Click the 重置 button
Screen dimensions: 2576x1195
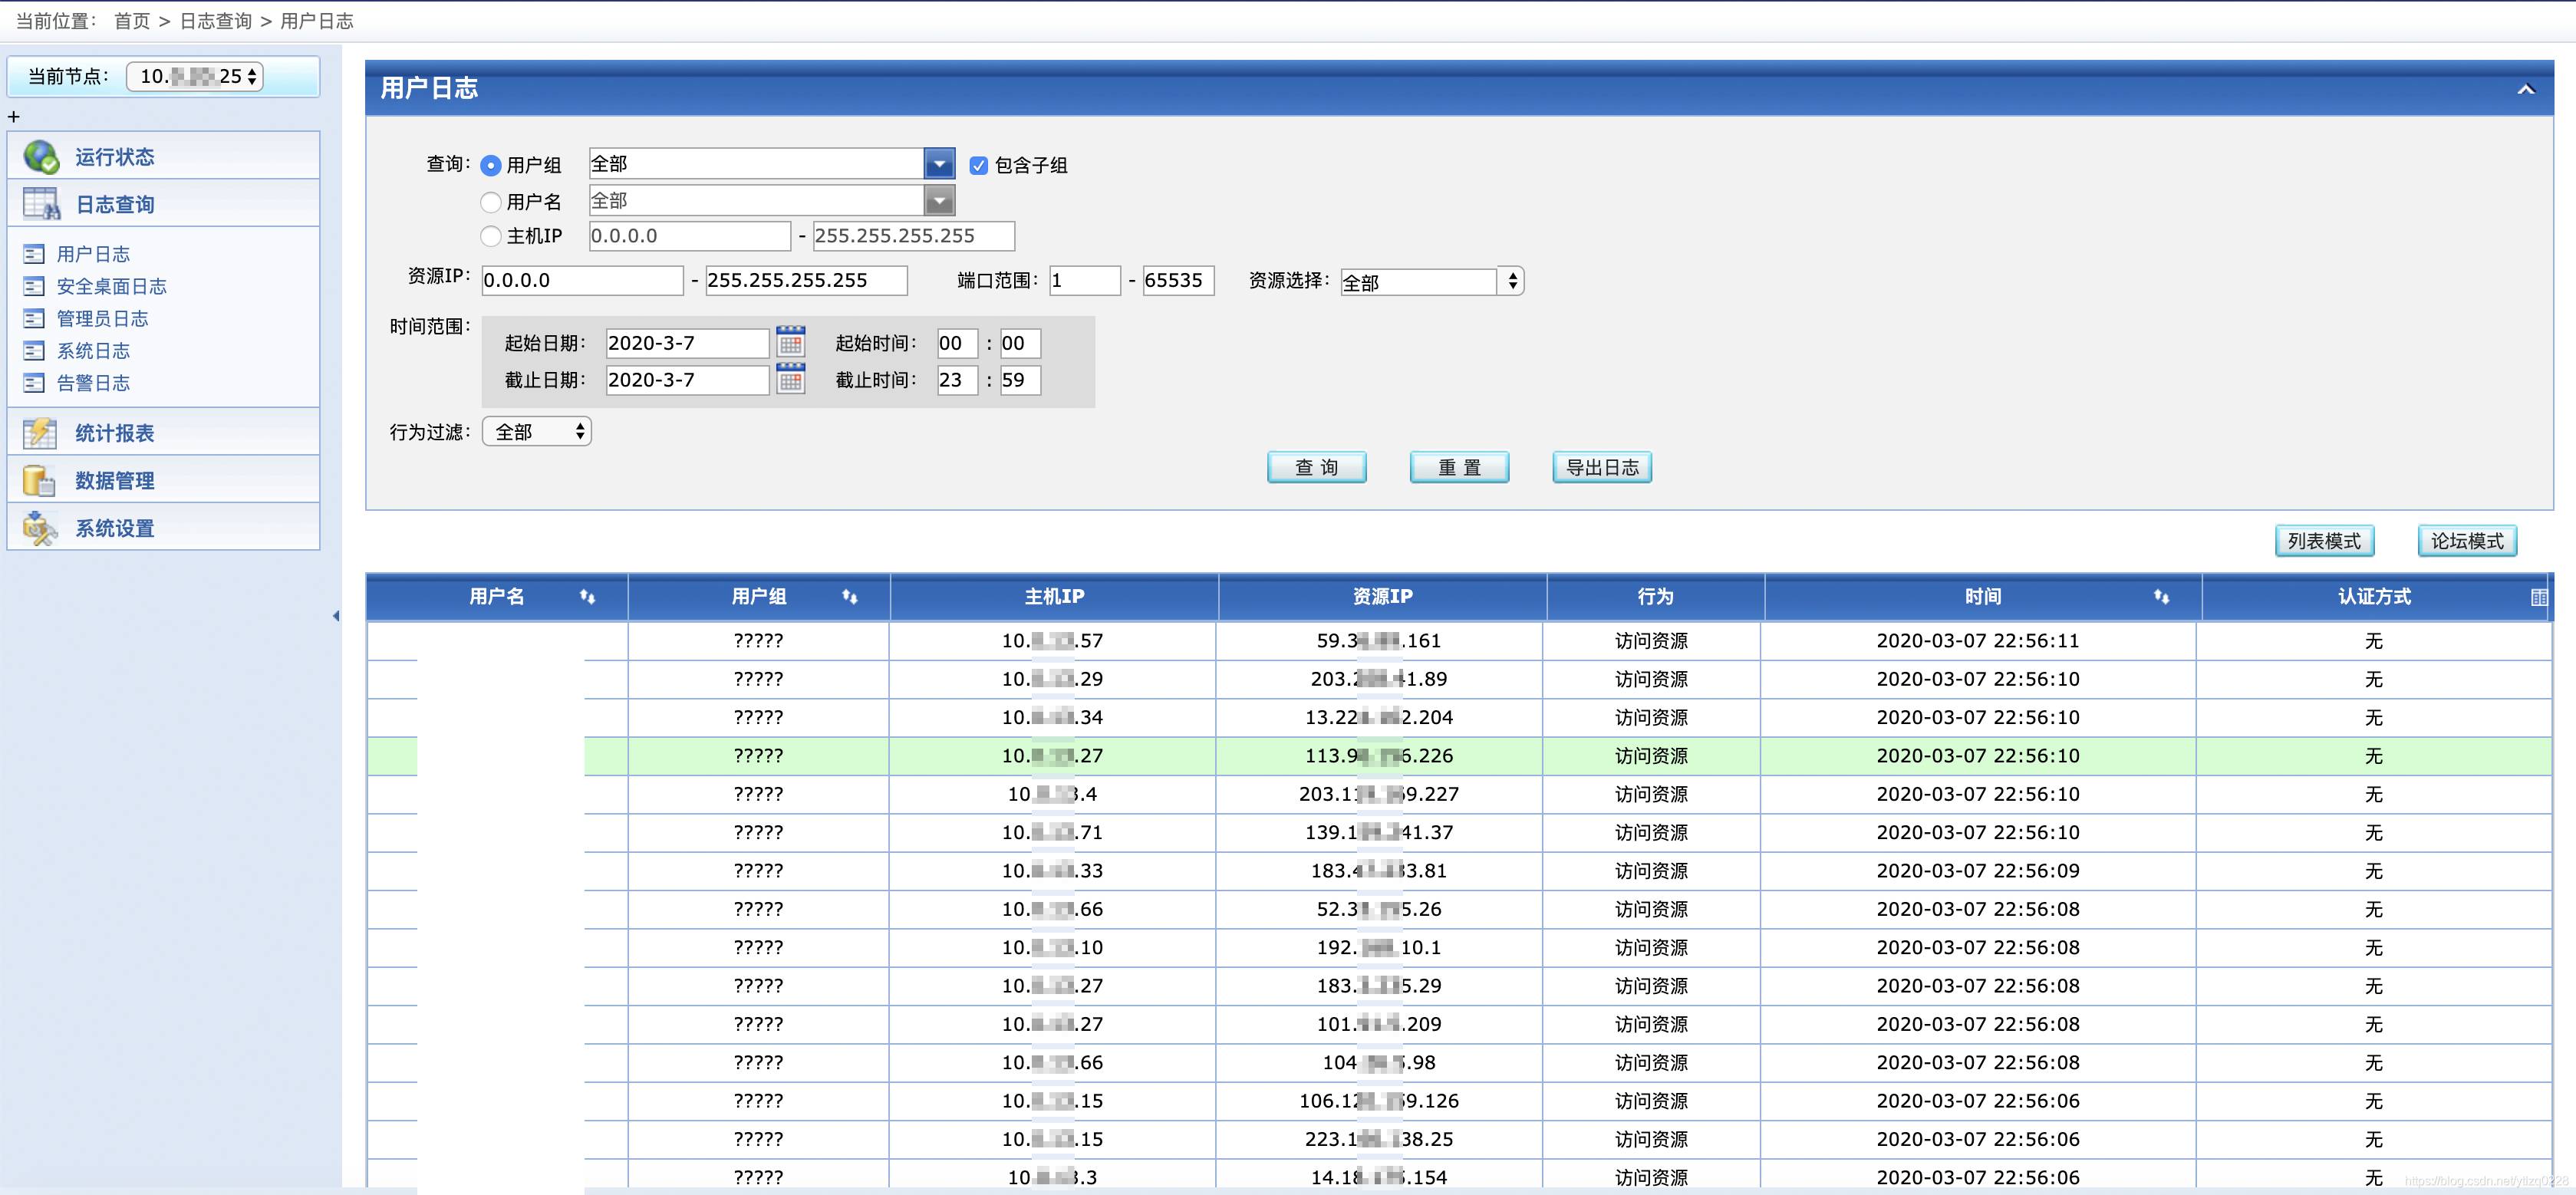click(1459, 467)
